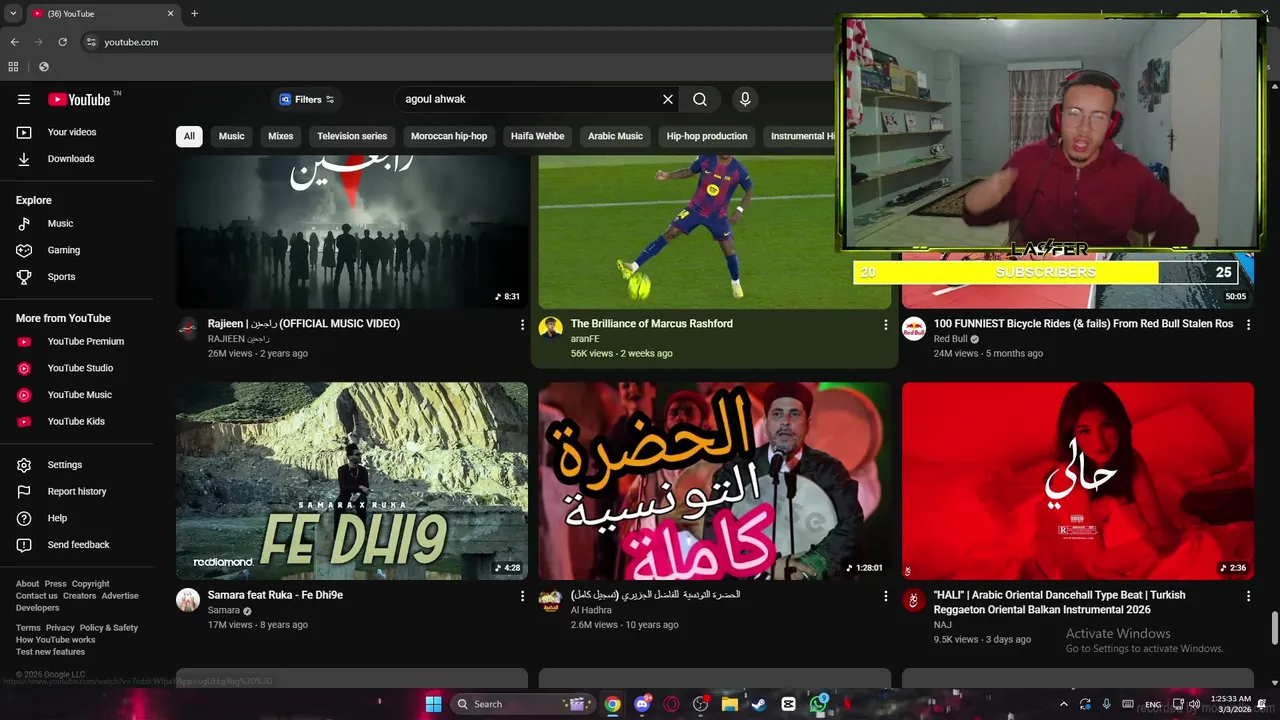Select the Moroccan hip-hop chip
The width and height of the screenshot is (1280, 720).
coord(449,136)
